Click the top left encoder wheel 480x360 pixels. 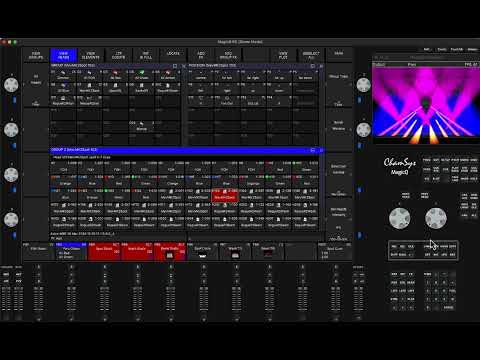(11, 85)
